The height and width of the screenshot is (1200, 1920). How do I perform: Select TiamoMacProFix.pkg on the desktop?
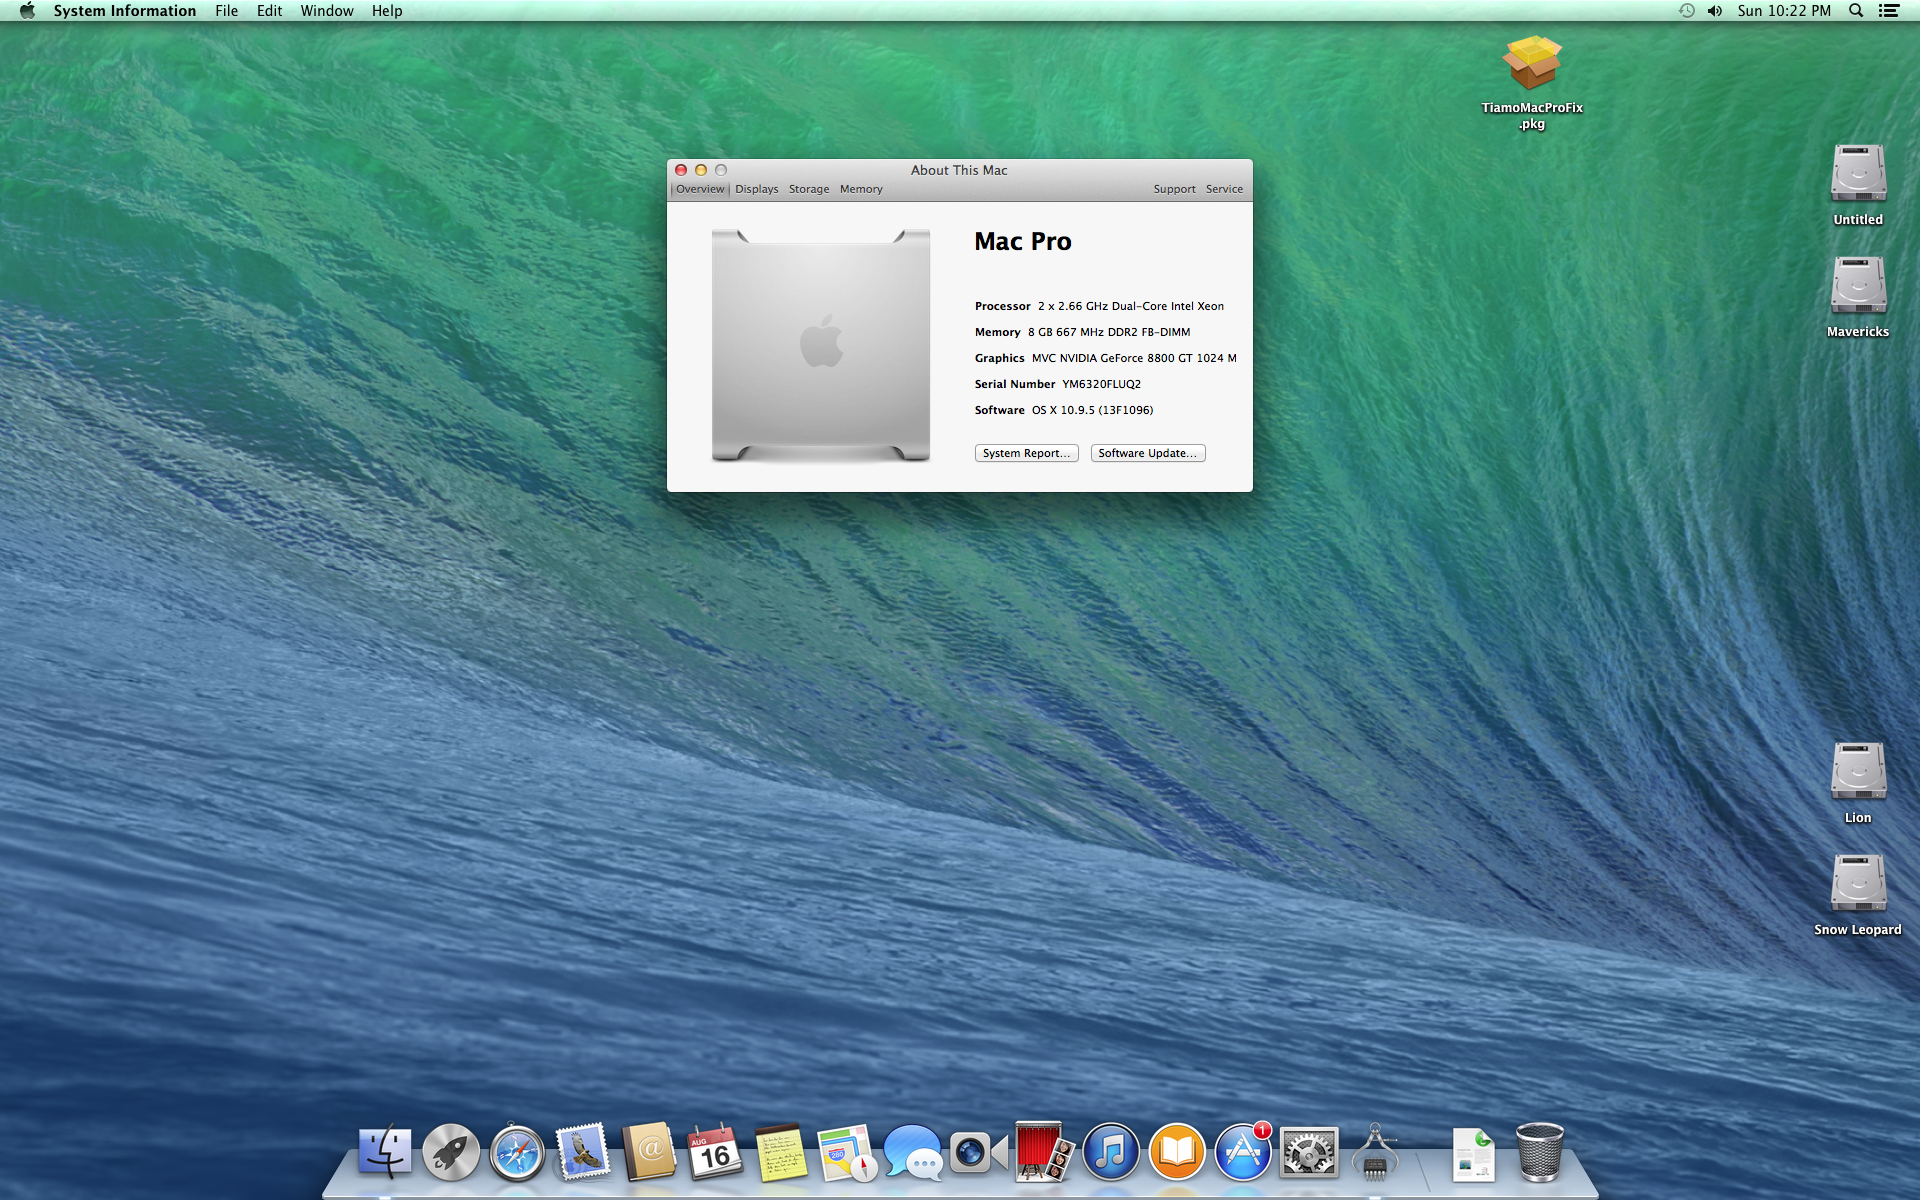[x=1532, y=65]
